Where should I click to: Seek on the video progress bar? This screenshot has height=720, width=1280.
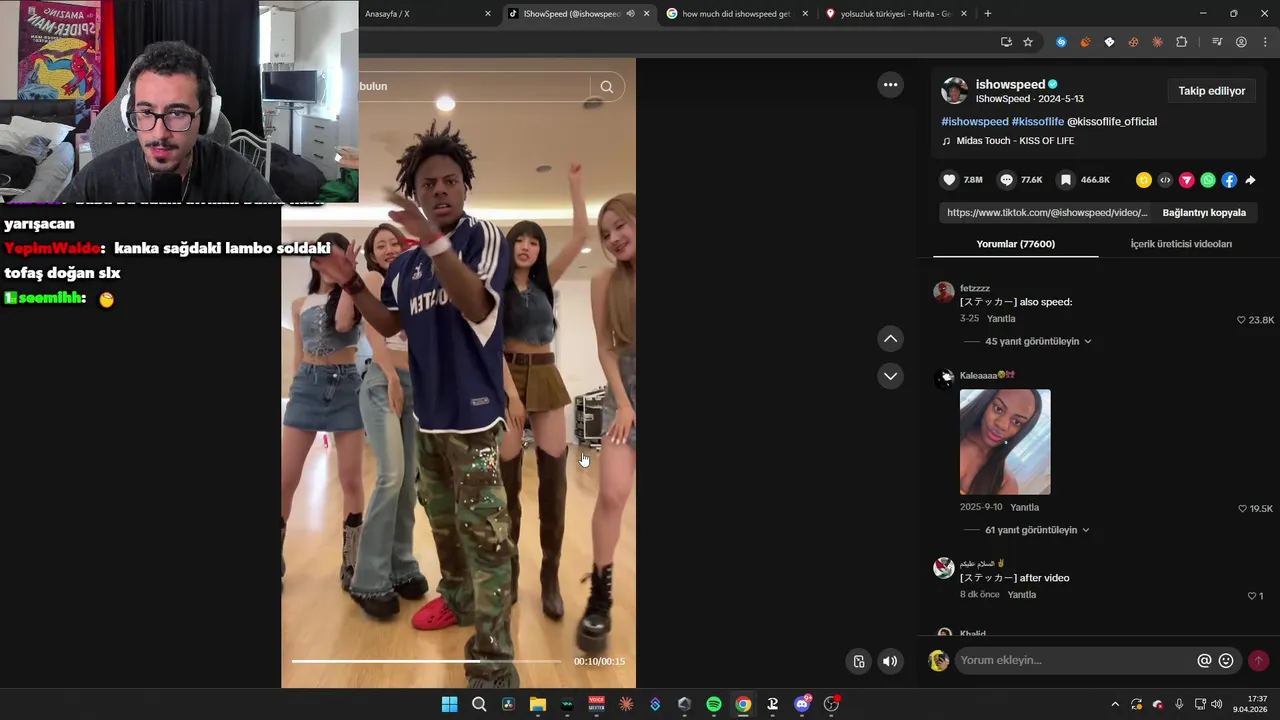click(426, 661)
